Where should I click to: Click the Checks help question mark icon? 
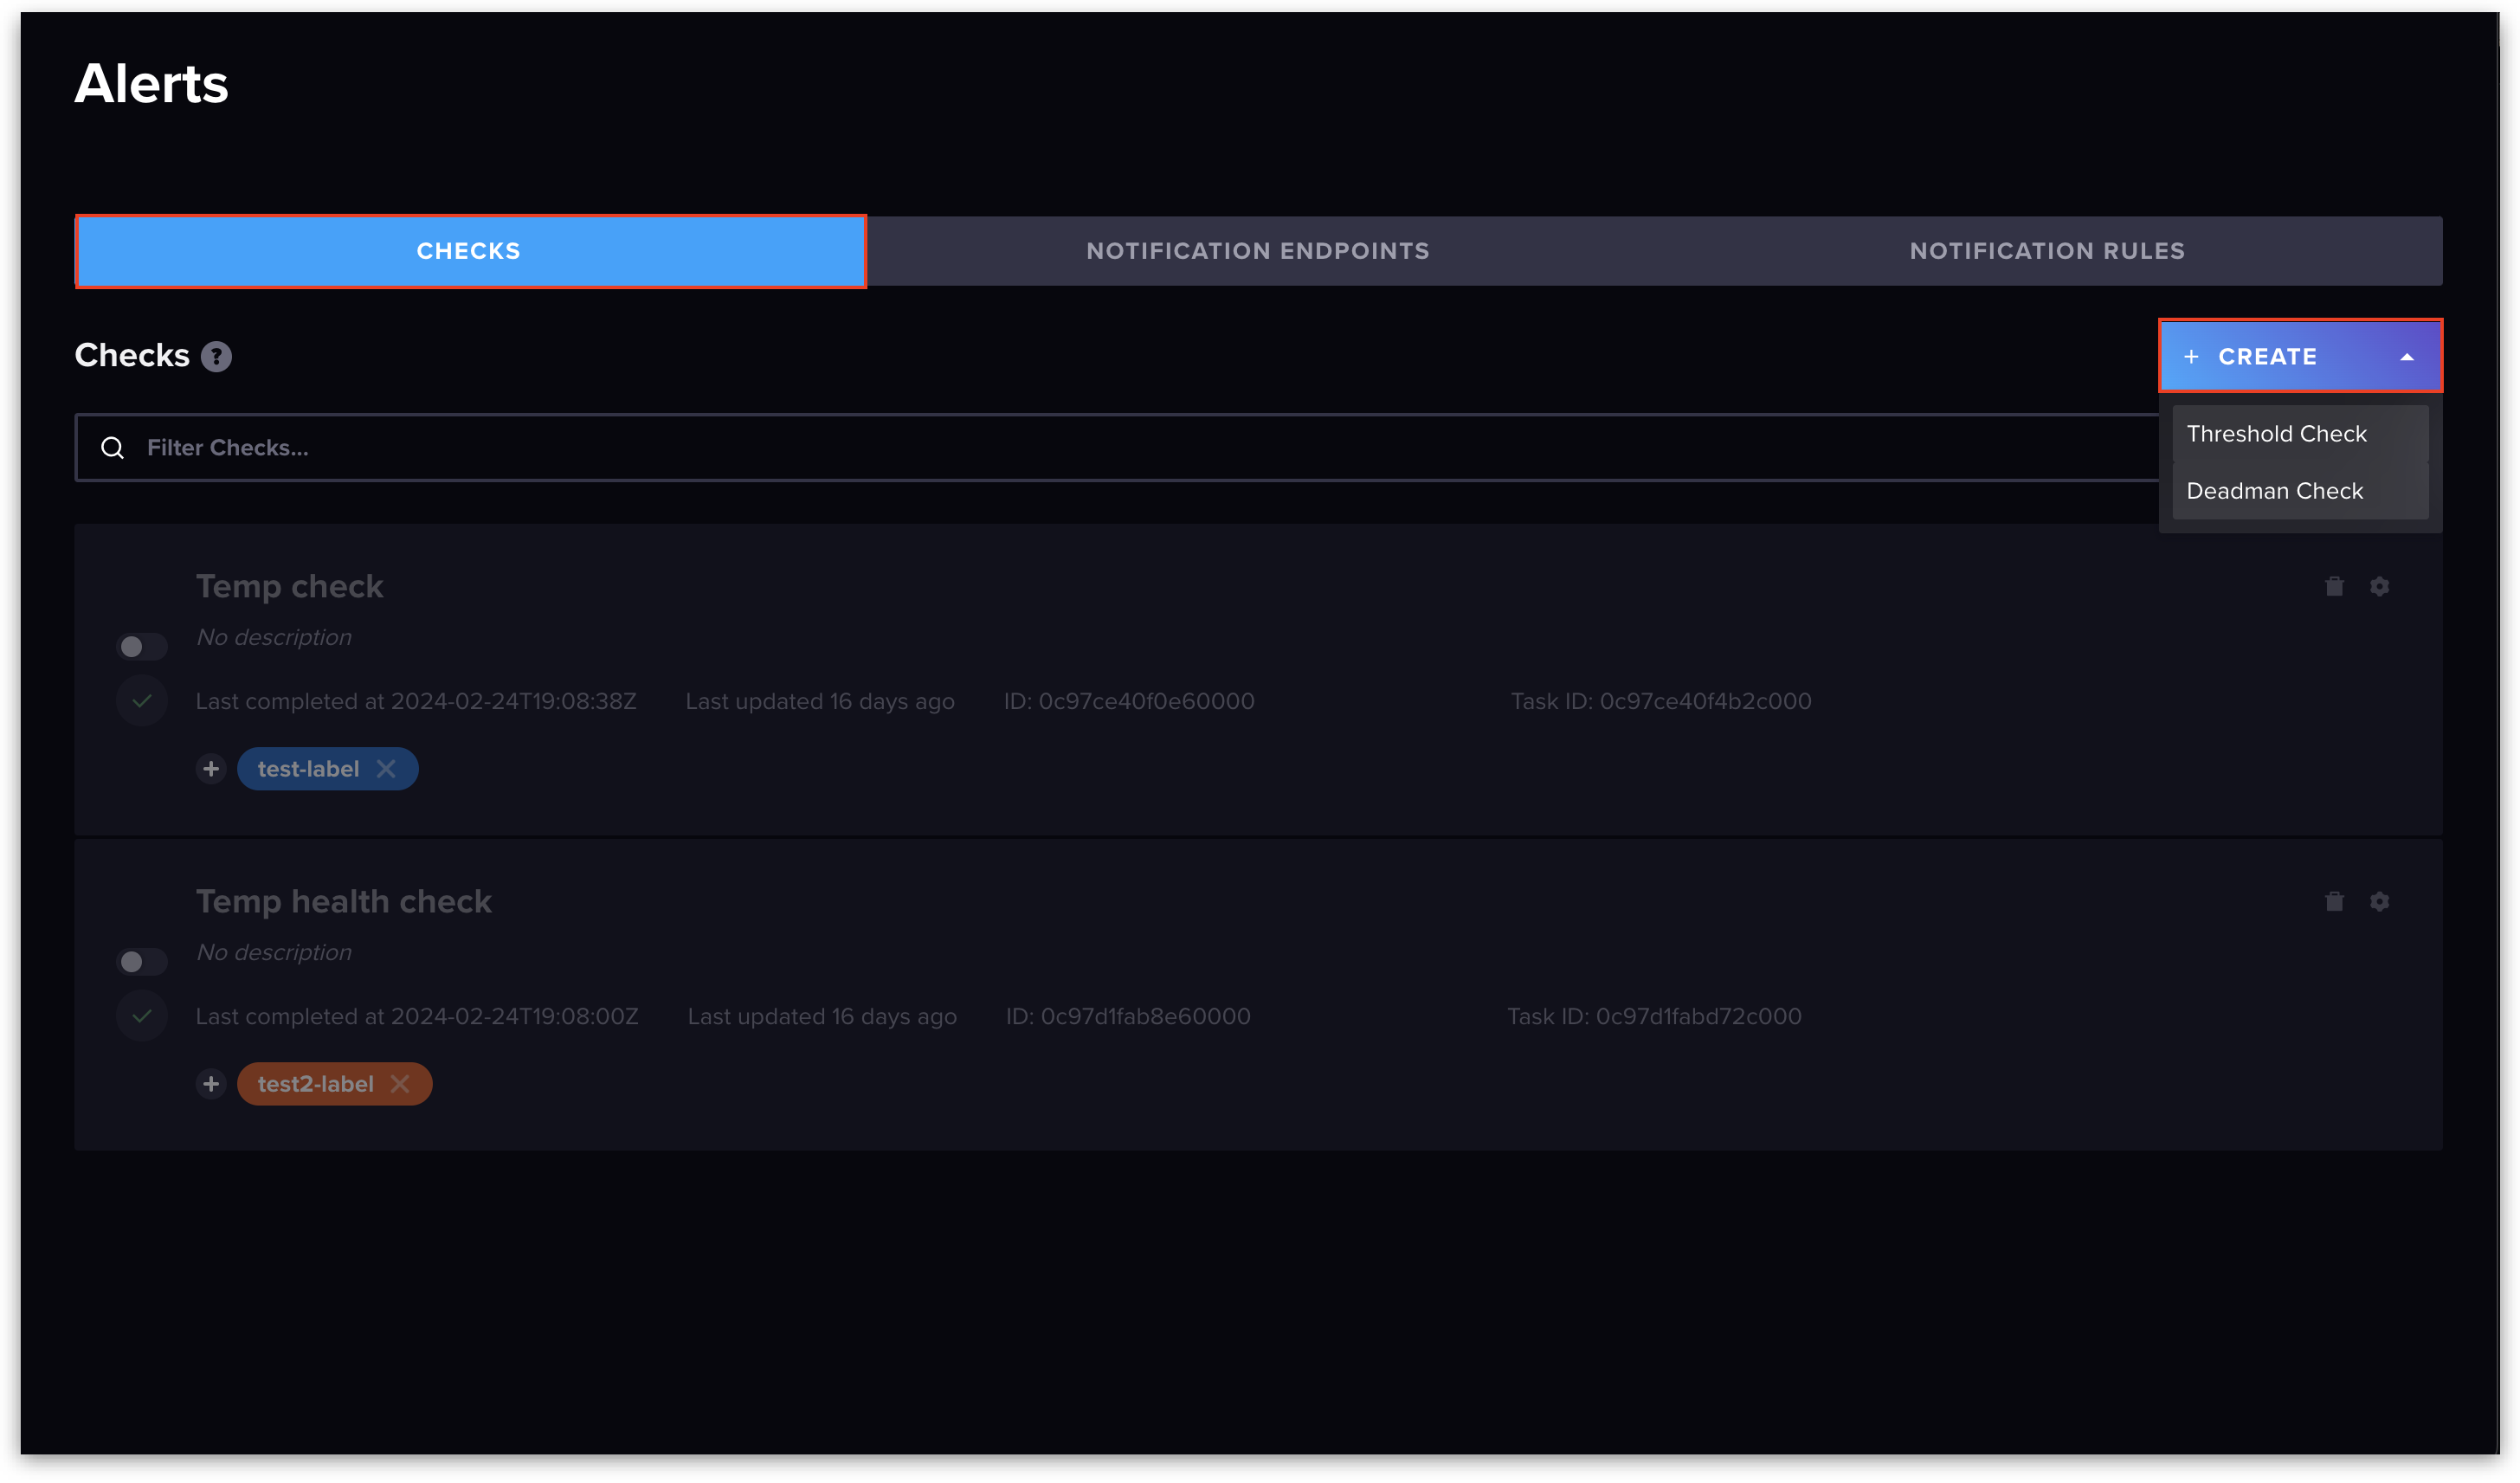(216, 357)
